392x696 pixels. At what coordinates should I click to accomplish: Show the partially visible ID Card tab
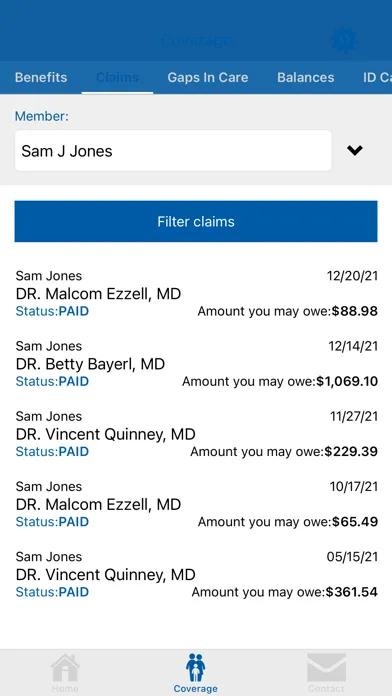pos(377,77)
